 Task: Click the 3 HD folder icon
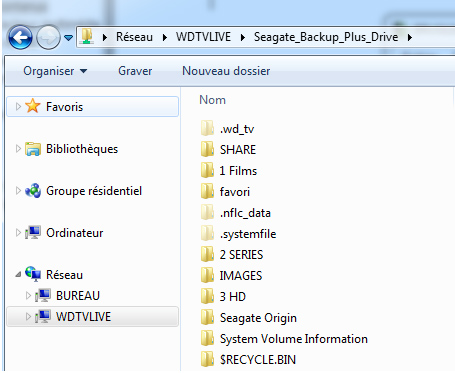pos(207,296)
